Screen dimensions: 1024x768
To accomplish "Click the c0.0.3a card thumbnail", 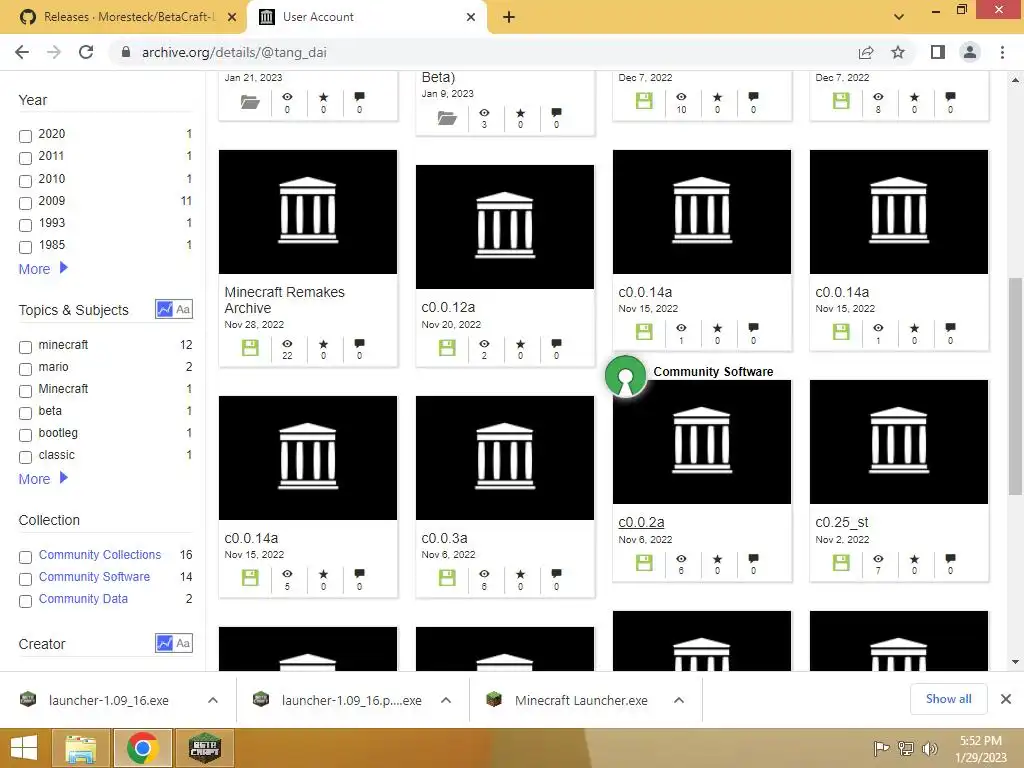I will click(505, 458).
